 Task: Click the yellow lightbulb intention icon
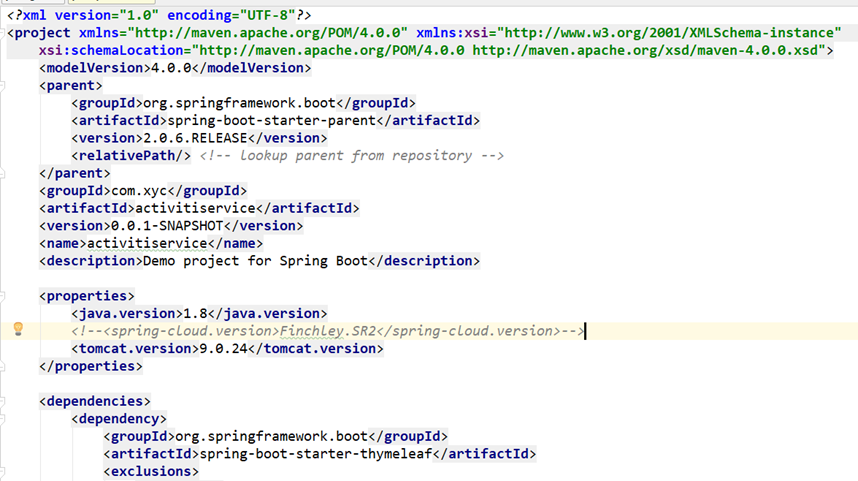tap(18, 329)
